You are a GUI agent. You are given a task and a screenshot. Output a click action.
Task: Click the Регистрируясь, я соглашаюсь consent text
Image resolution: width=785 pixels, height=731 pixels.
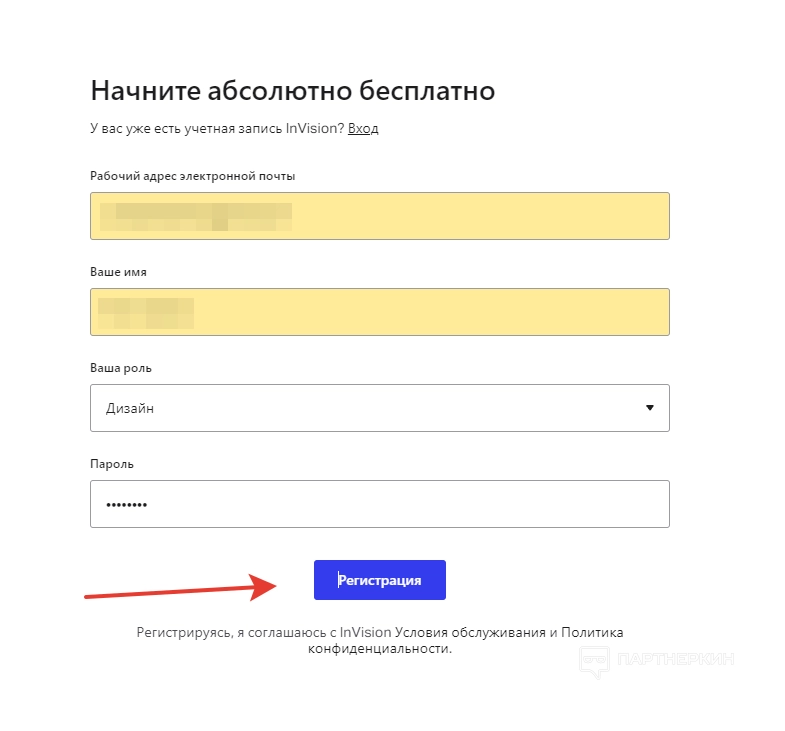point(236,632)
